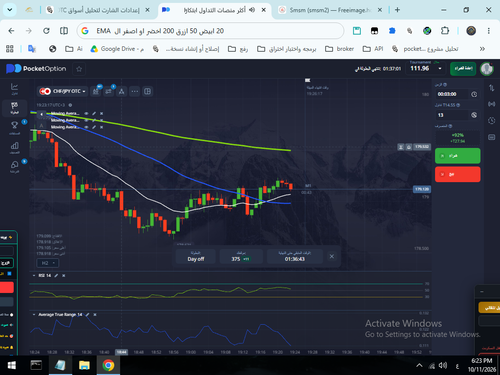The width and height of the screenshot is (500, 375).
Task: Show more bookmarks chevron
Action: 482,49
